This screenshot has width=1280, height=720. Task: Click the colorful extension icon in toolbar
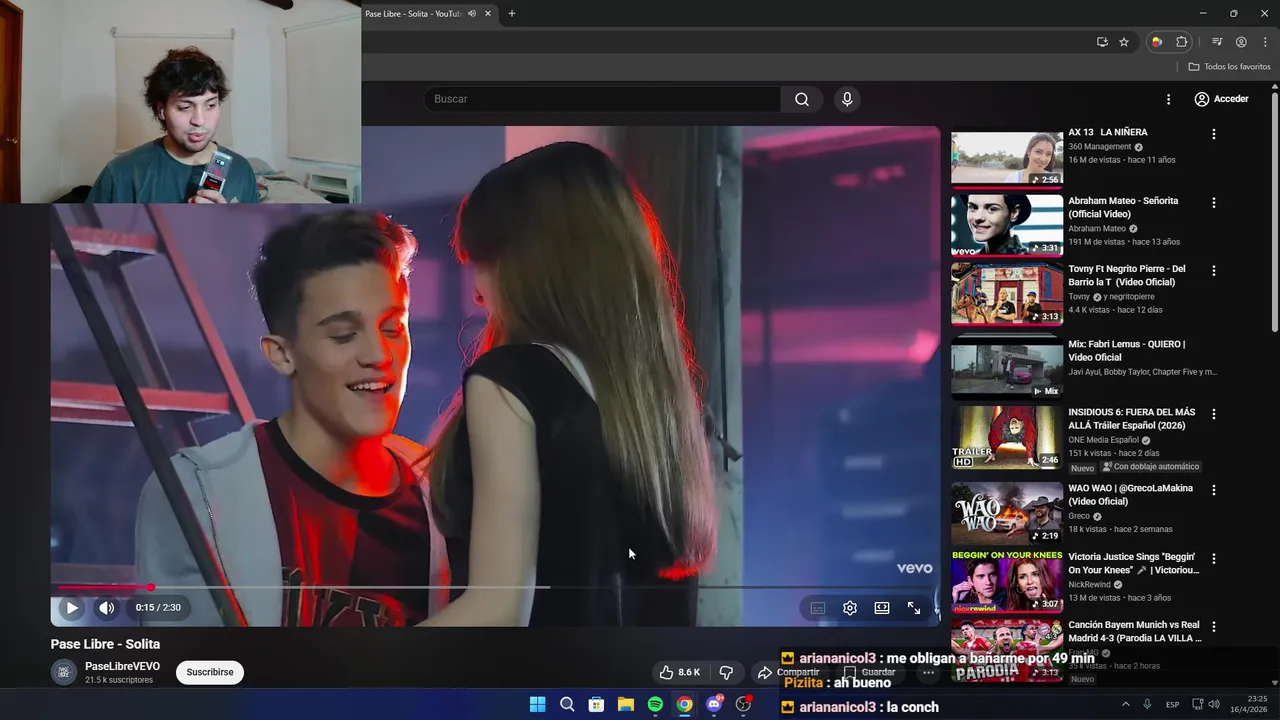click(x=1157, y=42)
